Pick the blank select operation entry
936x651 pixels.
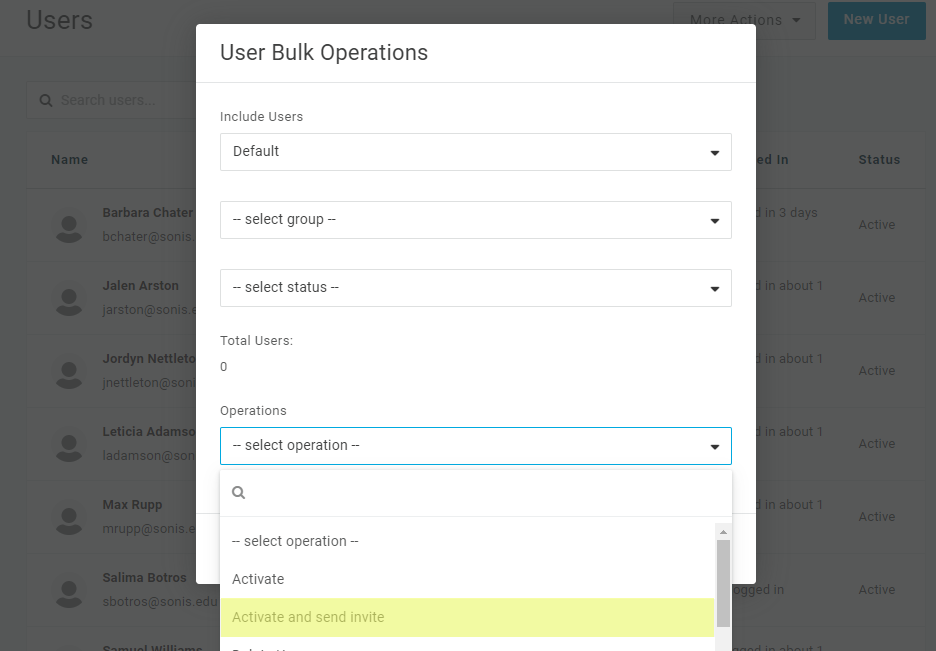295,541
